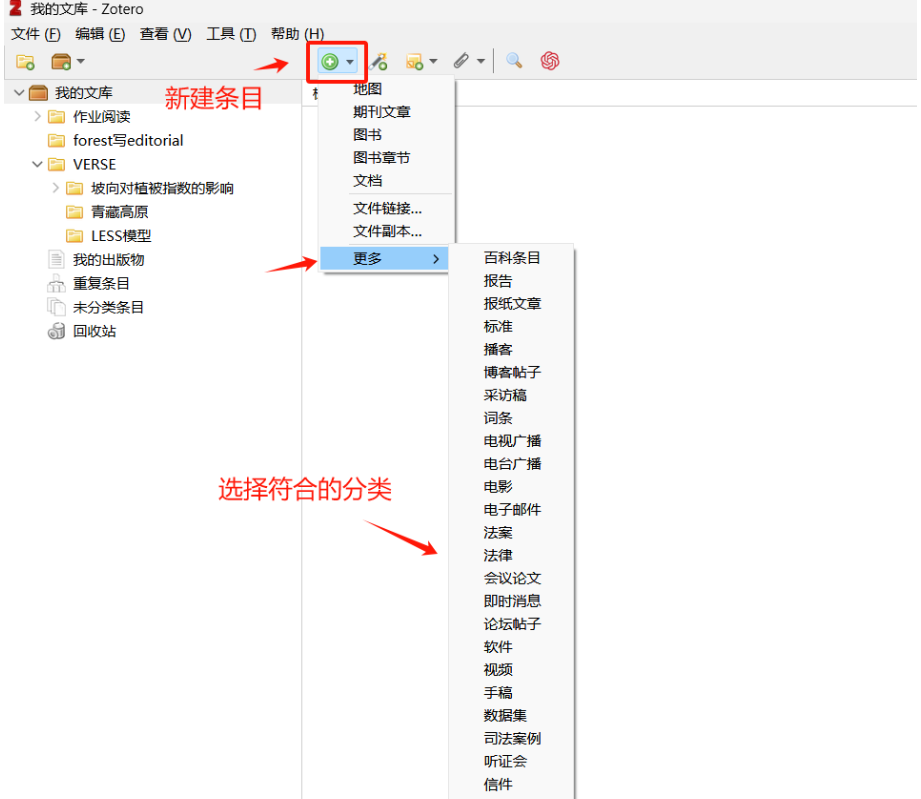Open the 帮助 (H) menu
921x799 pixels.
[297, 34]
